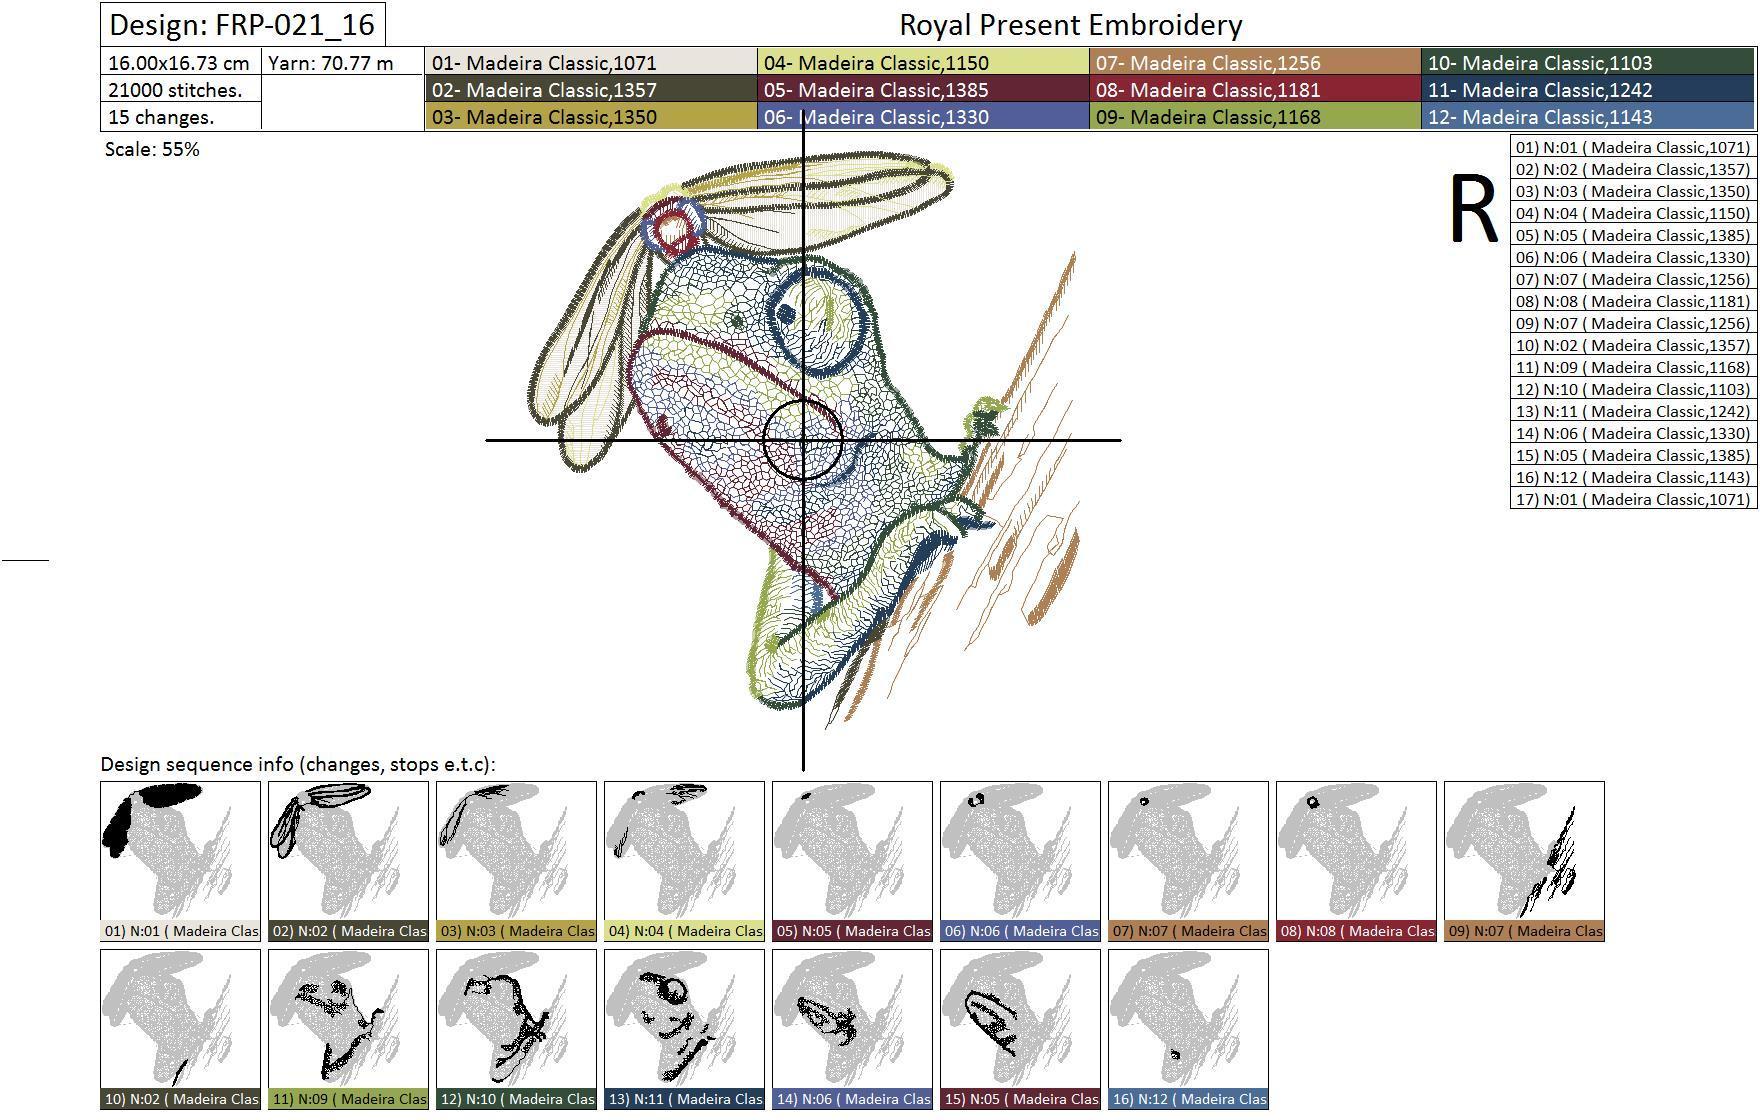This screenshot has width=1760, height=1120.
Task: Click the Scale: 55% label
Action: tap(152, 149)
